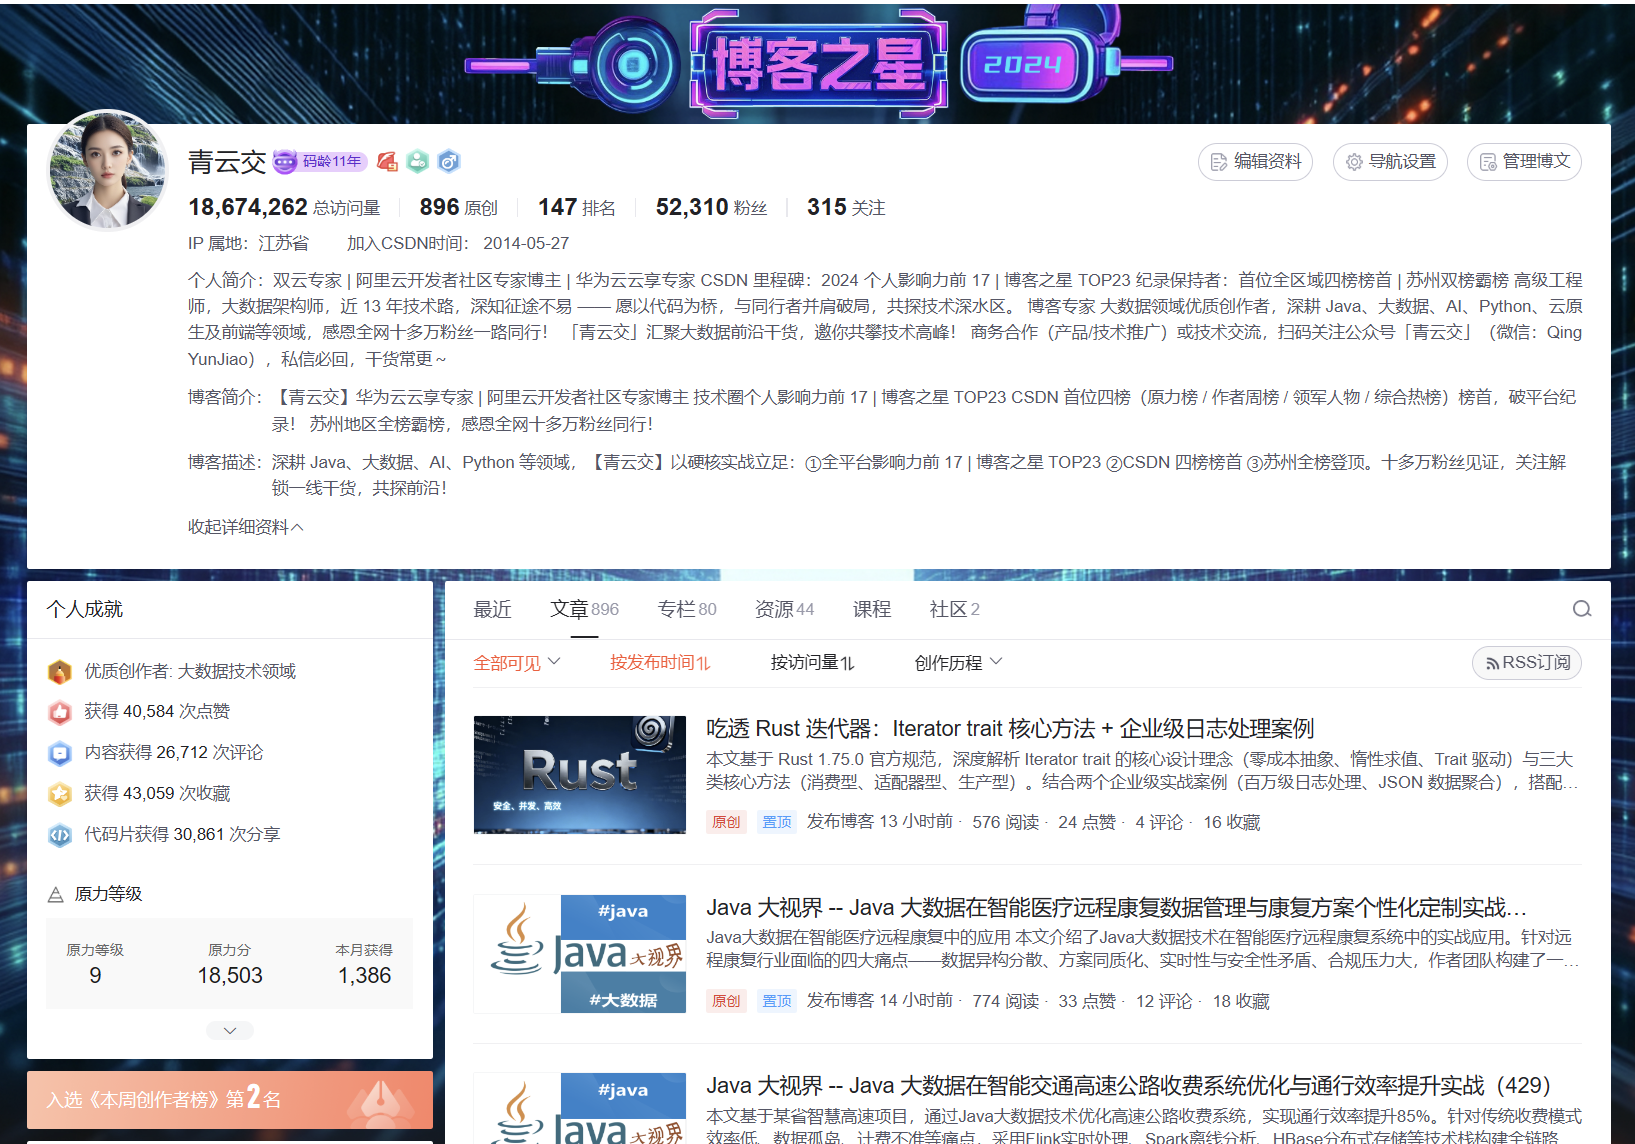Switch to the 社区 2 tab
Screen dimensions: 1635x1144
coord(954,609)
